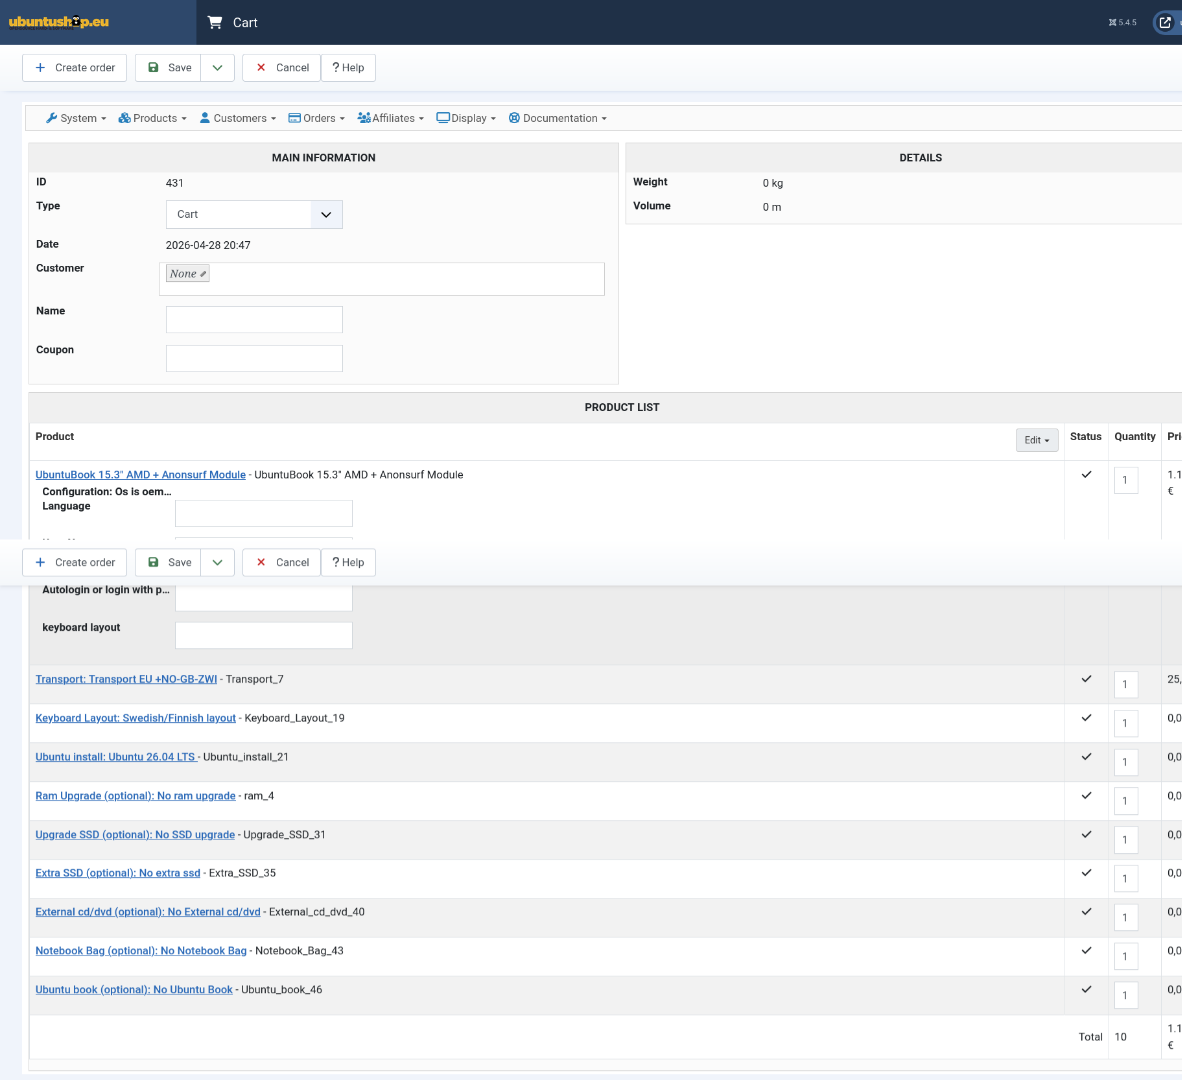Click Help button in top toolbar
Viewport: 1182px width, 1080px height.
348,68
